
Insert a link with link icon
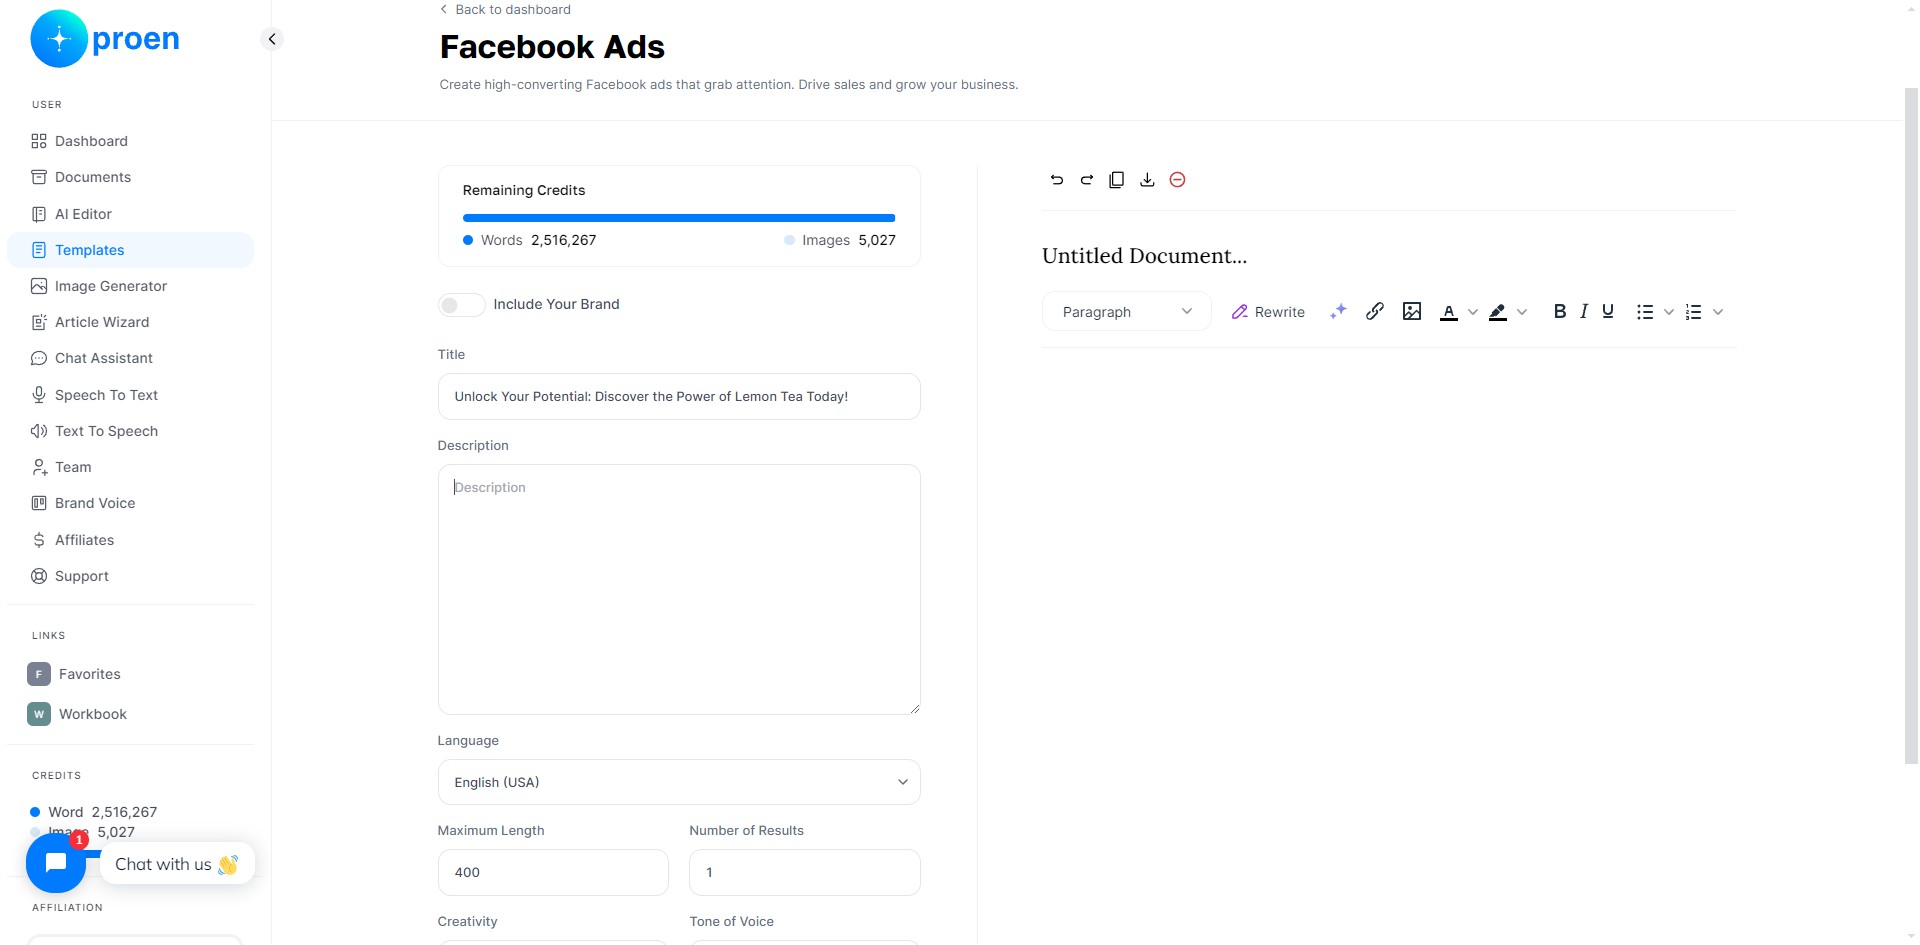(1375, 311)
